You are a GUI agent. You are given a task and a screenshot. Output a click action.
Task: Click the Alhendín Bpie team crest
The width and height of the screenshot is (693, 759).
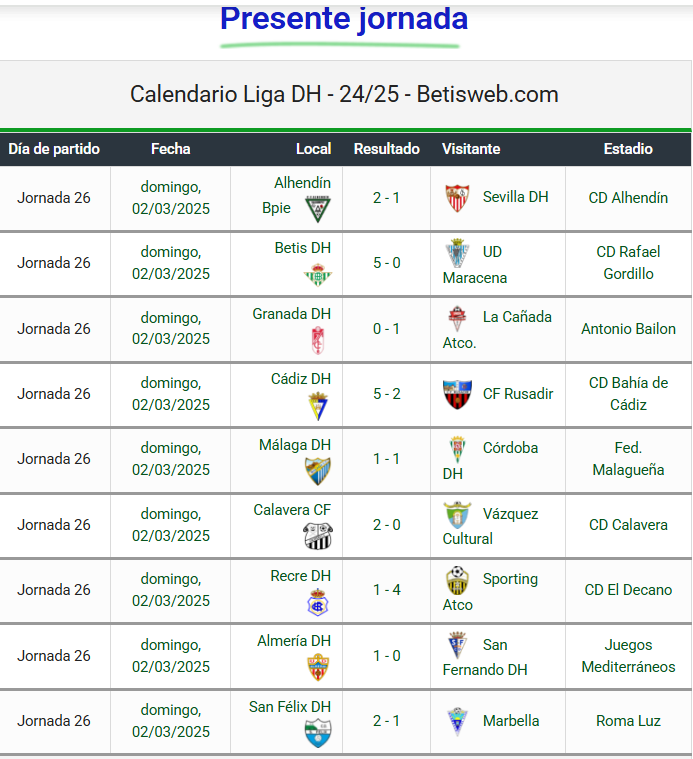tap(317, 210)
